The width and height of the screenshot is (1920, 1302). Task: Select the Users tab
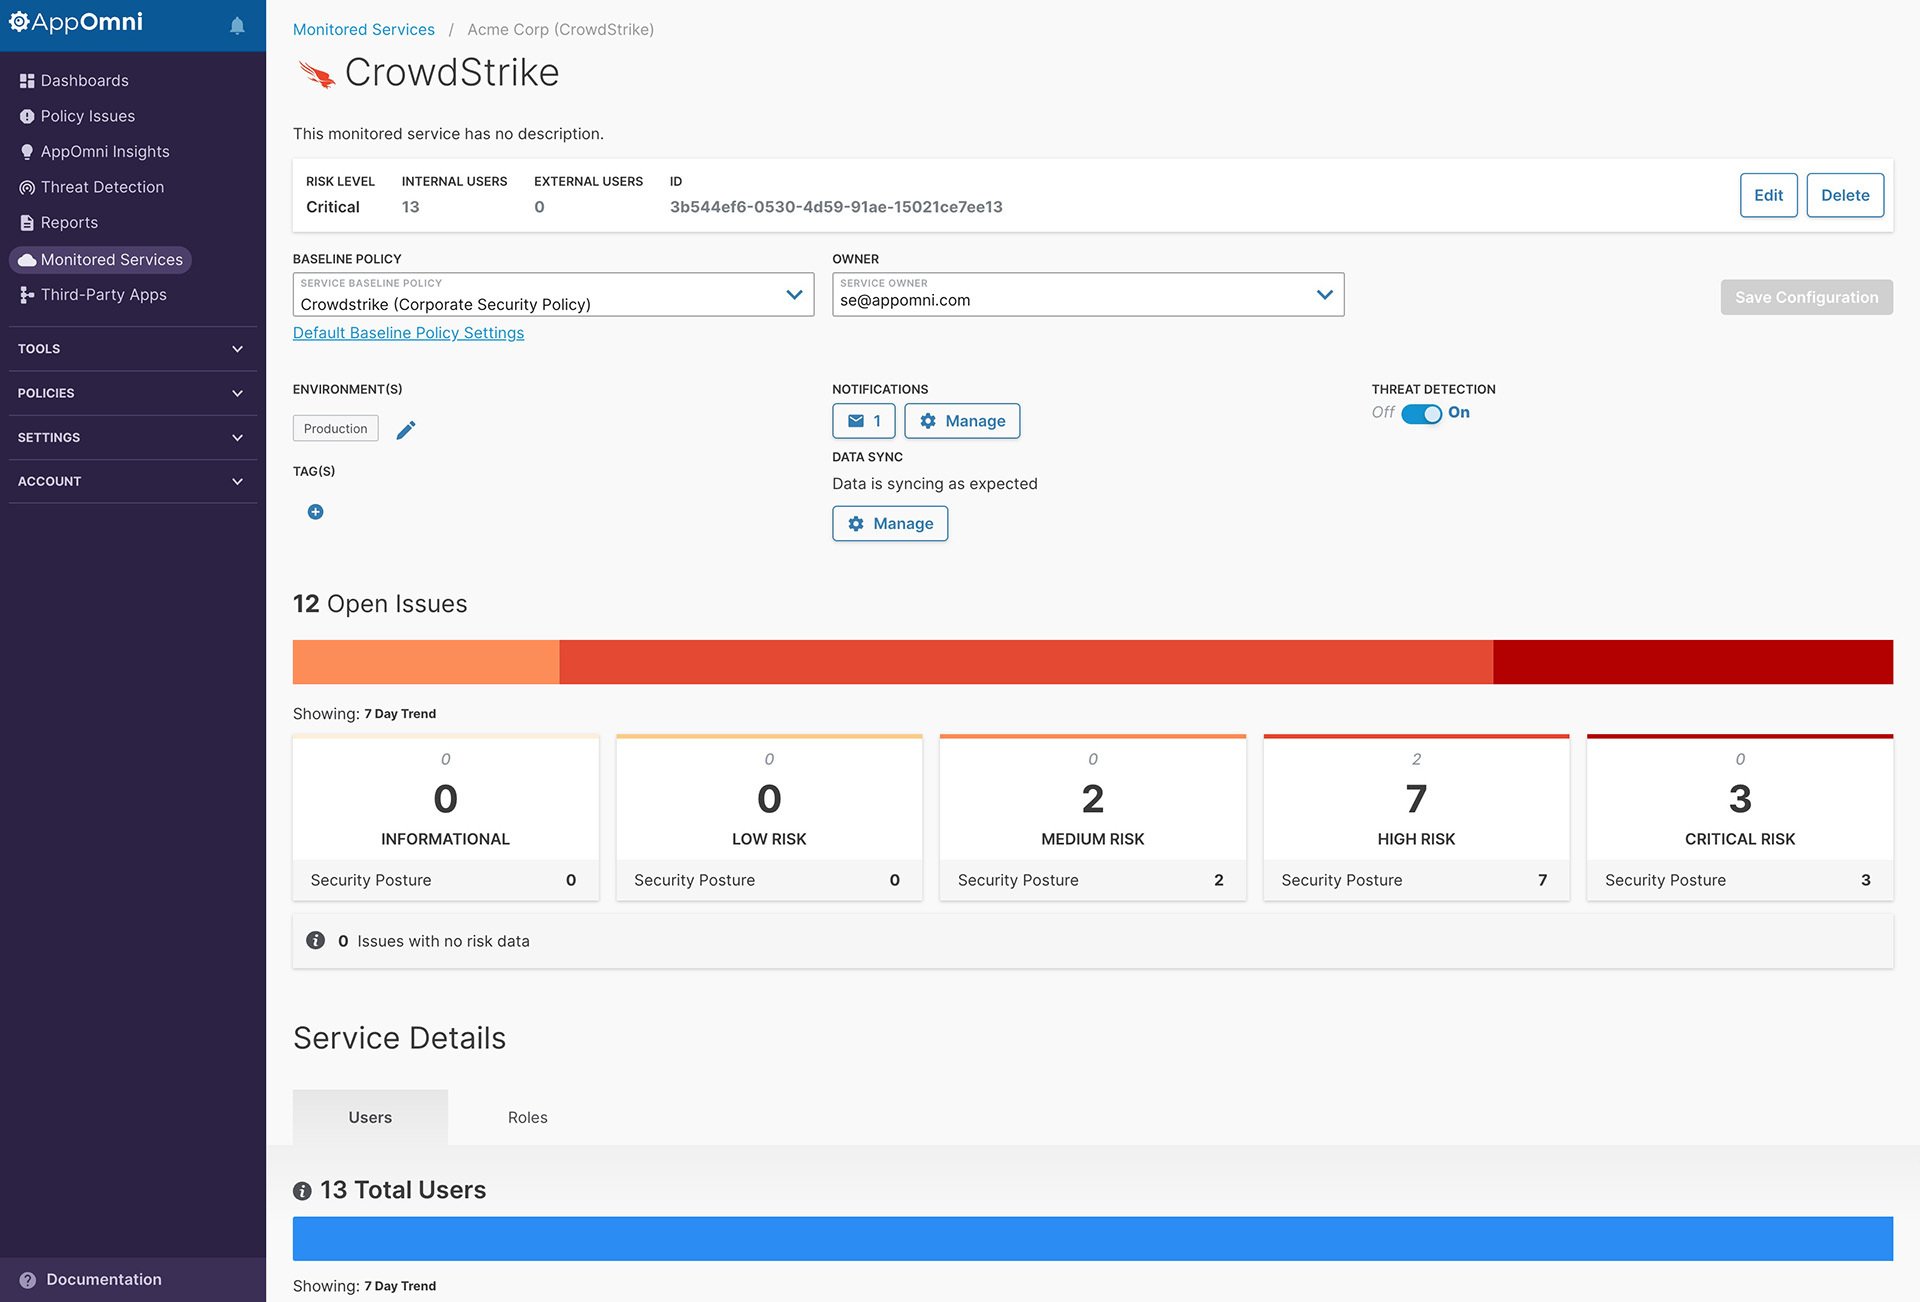coord(370,1118)
